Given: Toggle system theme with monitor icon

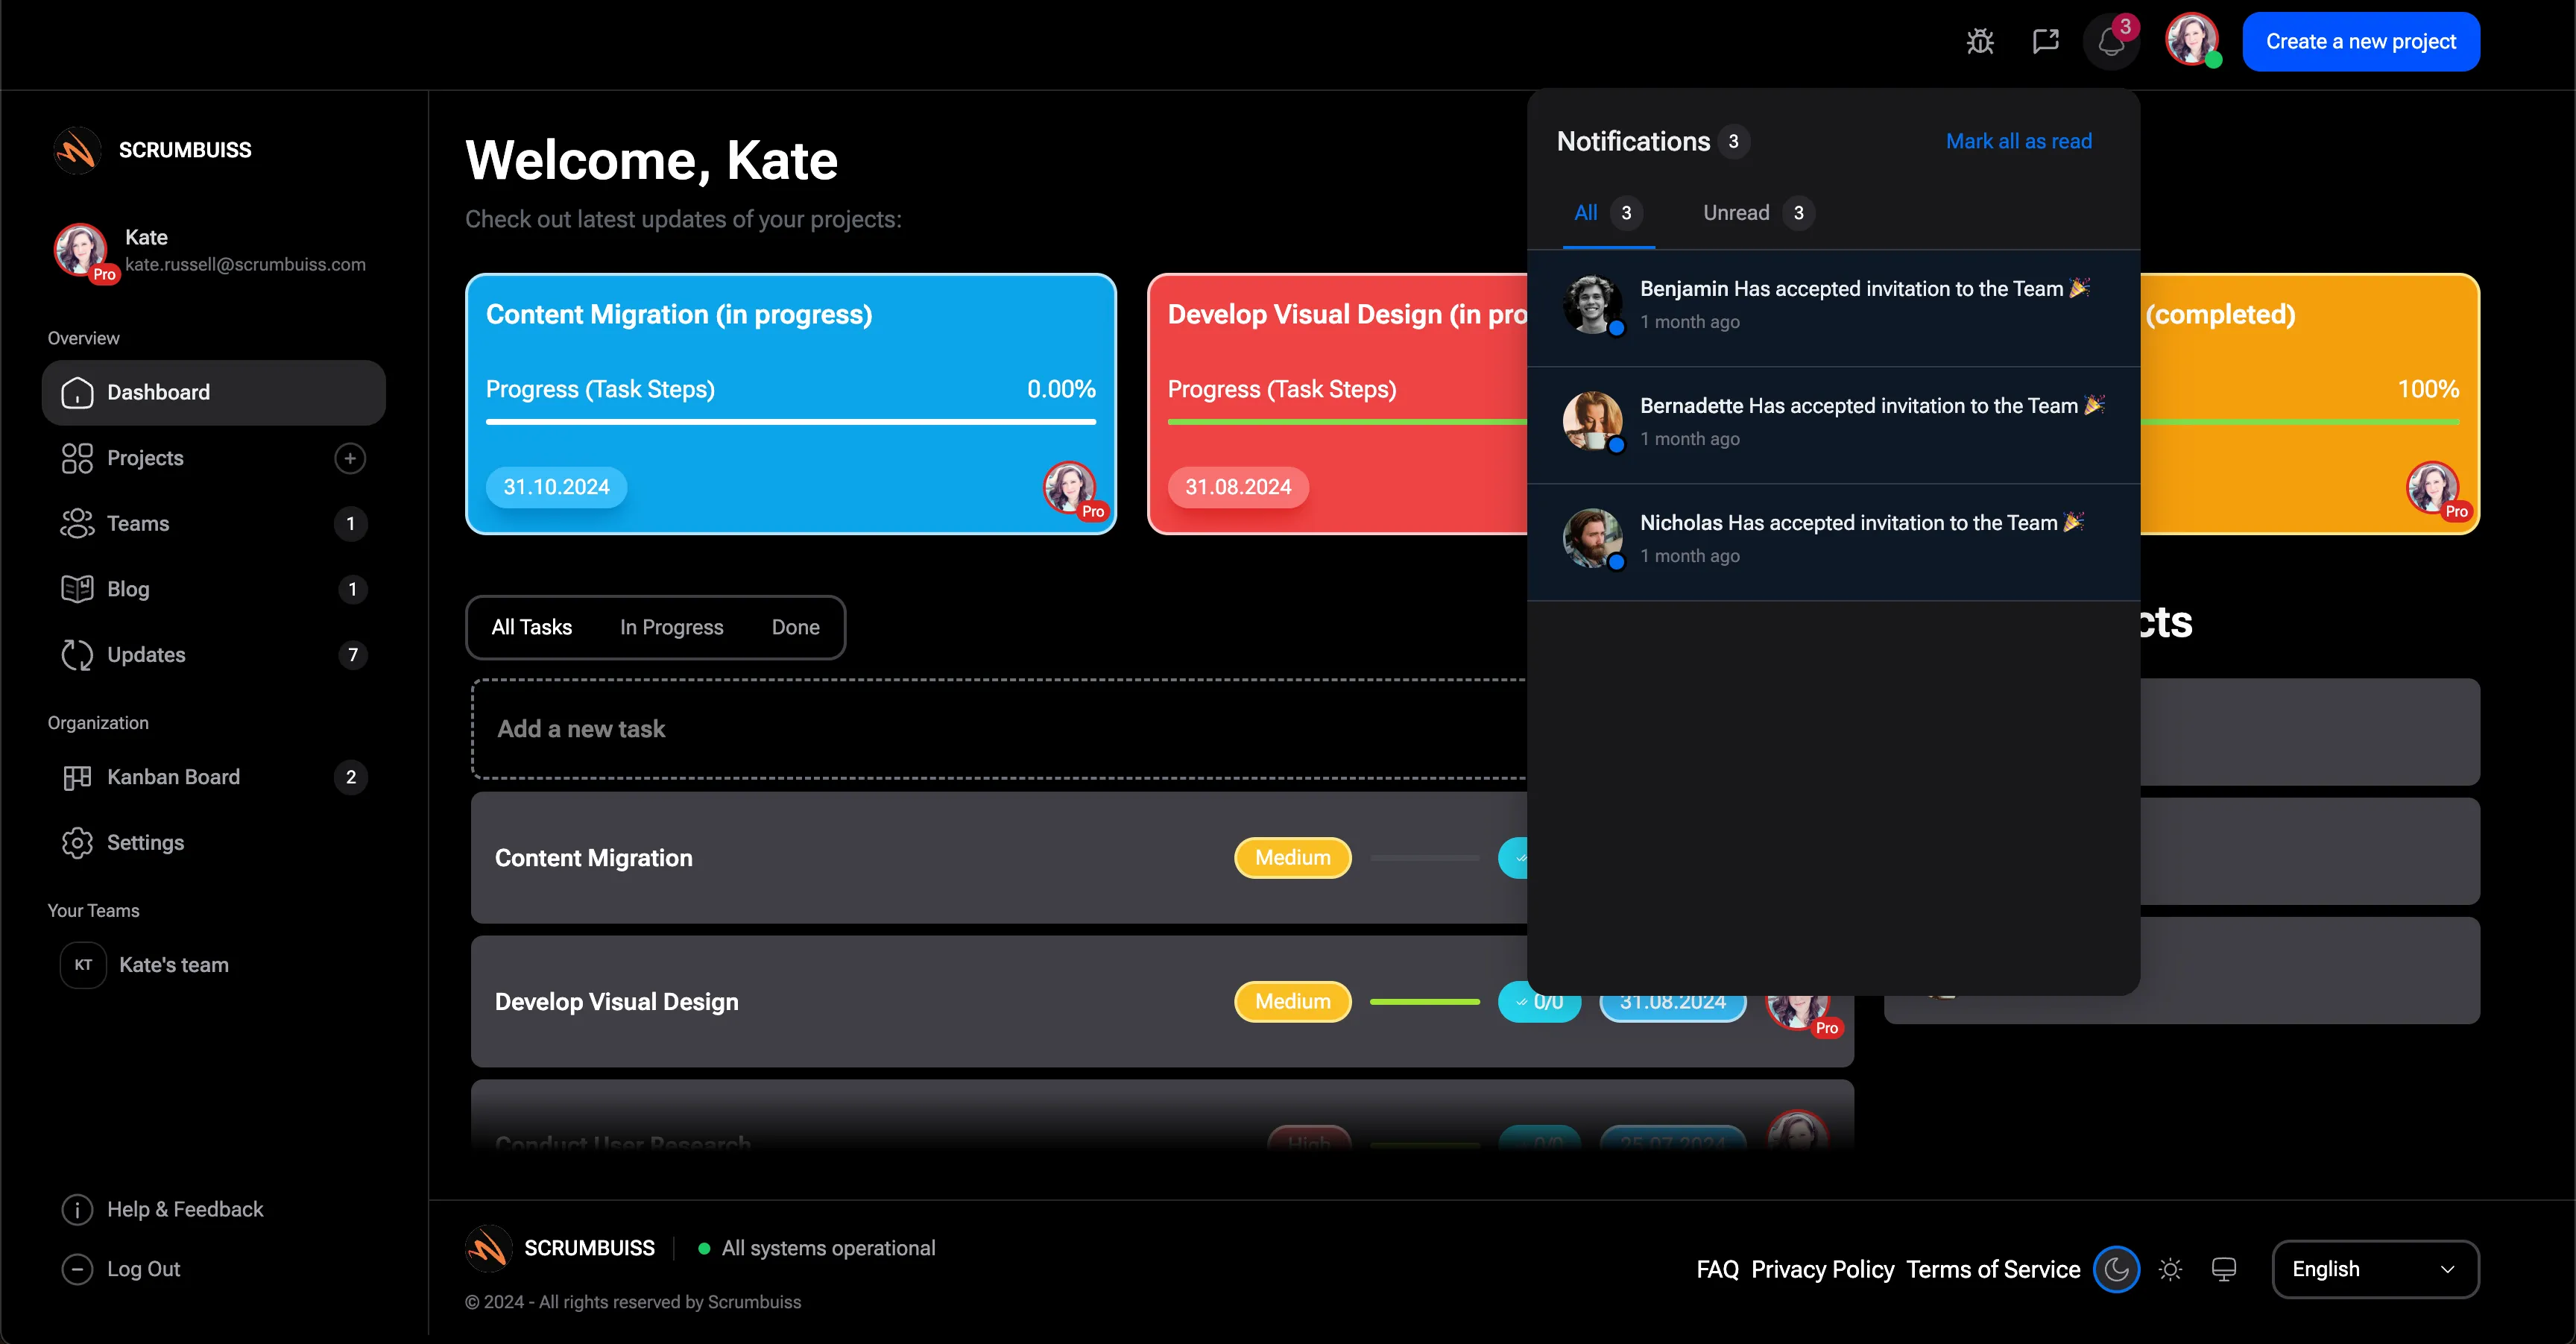Looking at the screenshot, I should (x=2224, y=1269).
